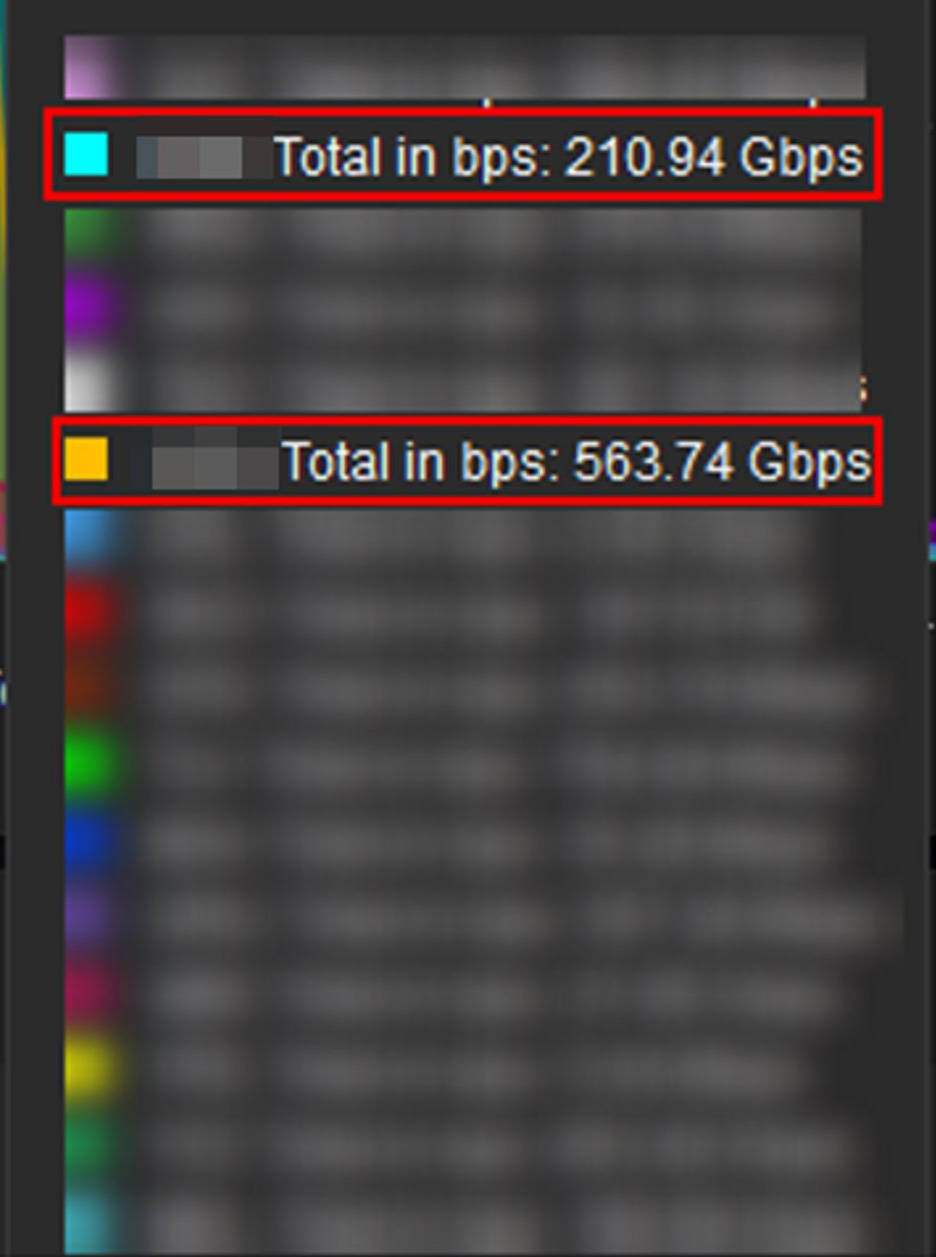Click the cyan legend color swatch
The image size is (936, 1257).
click(x=86, y=156)
